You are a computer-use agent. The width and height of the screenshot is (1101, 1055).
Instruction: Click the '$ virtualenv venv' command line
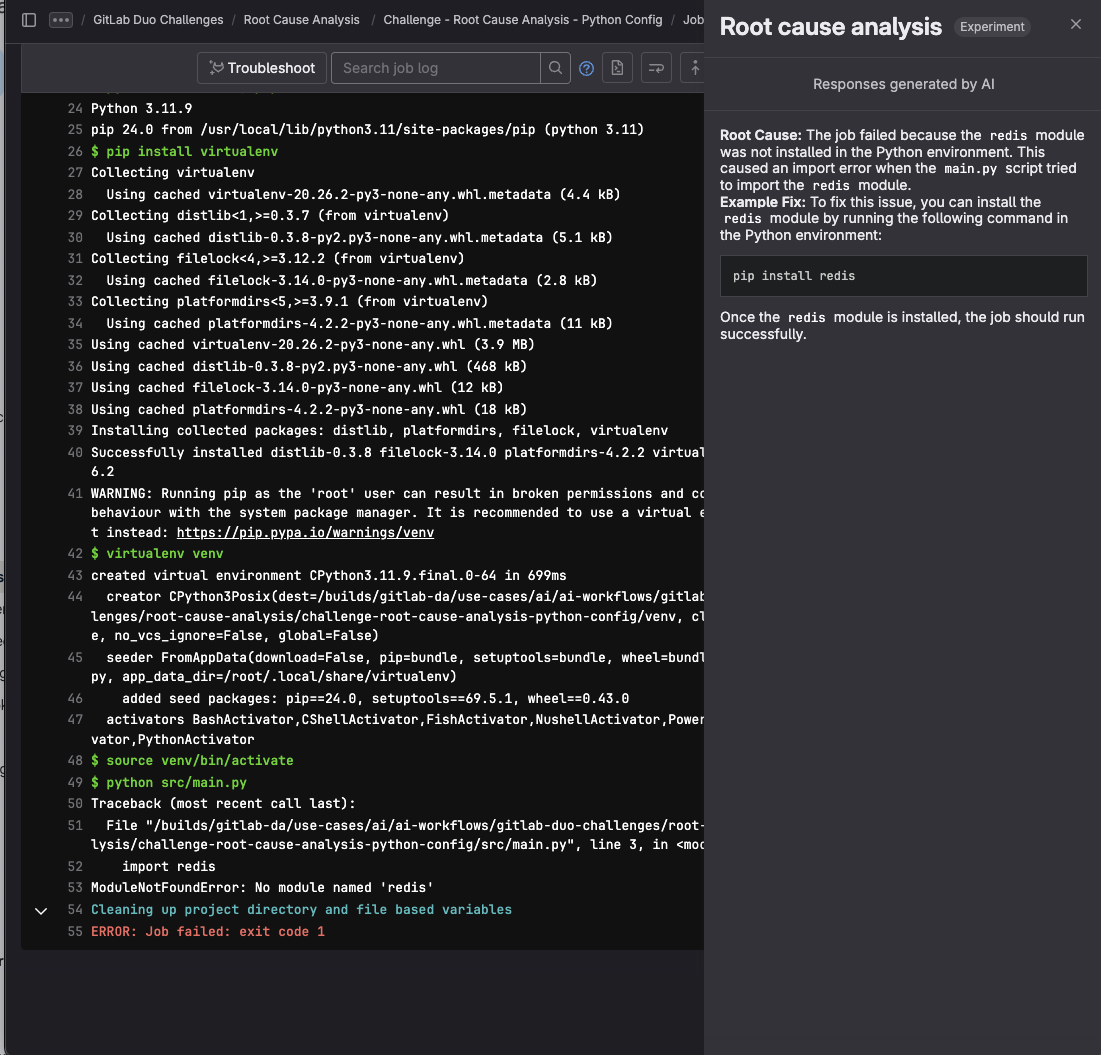tap(157, 553)
